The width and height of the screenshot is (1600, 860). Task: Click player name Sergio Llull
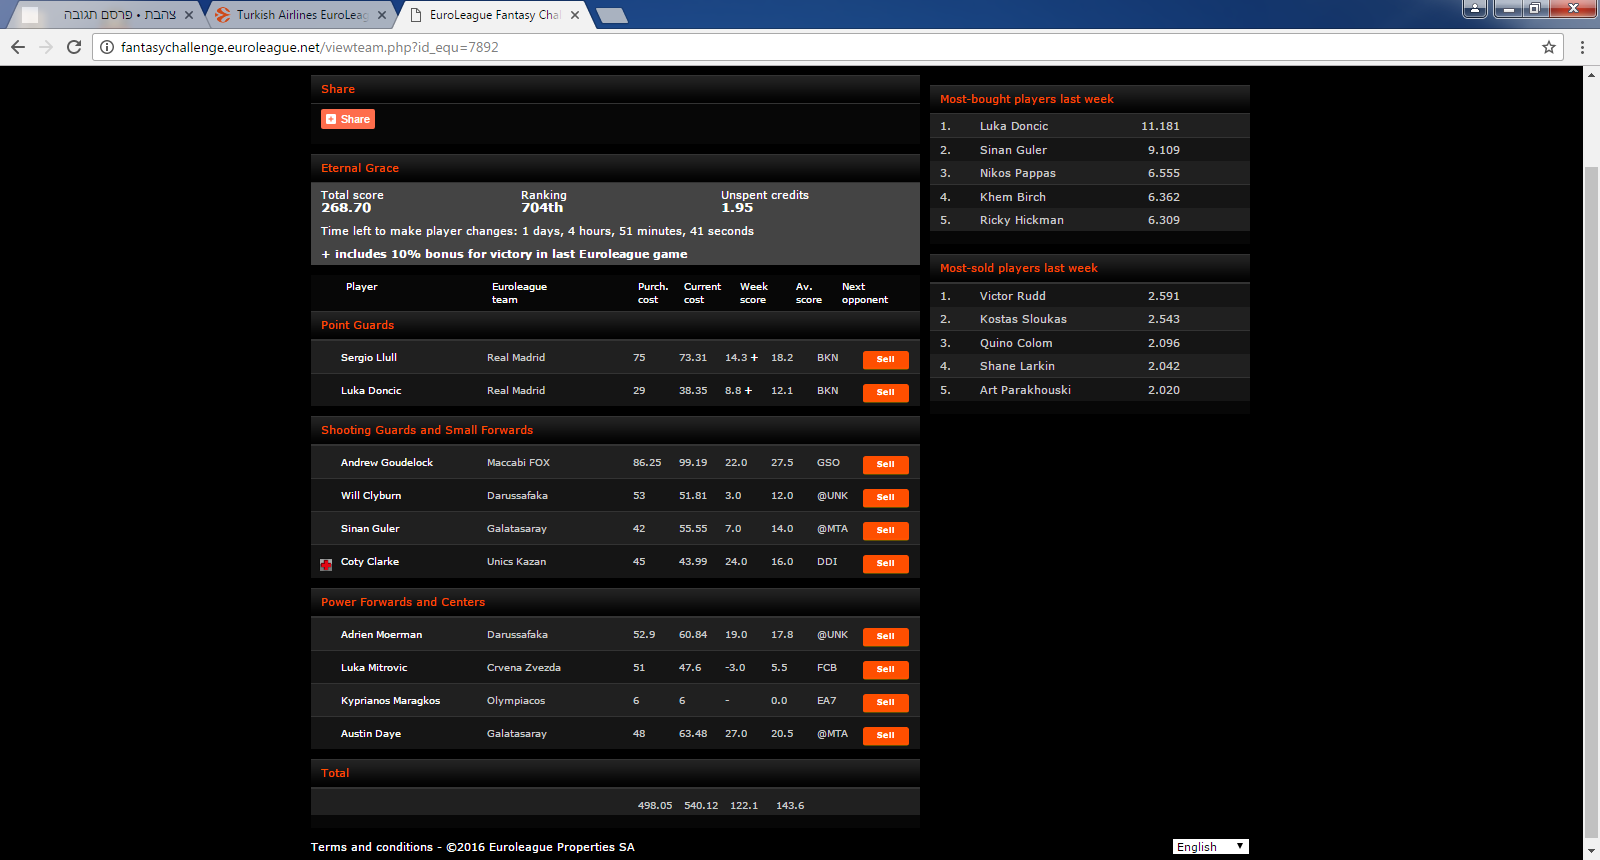coord(369,357)
